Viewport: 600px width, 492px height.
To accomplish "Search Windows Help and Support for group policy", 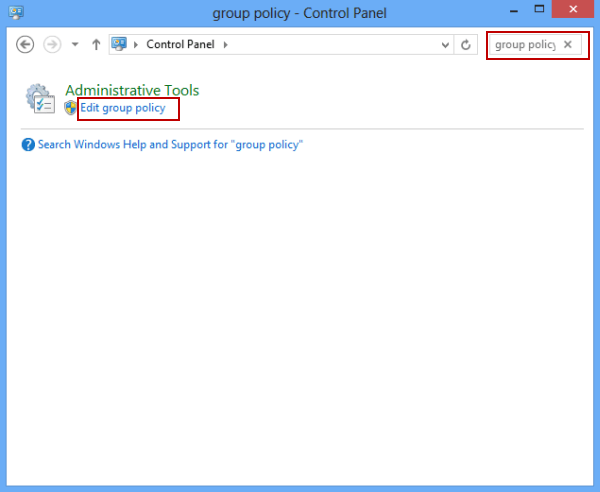I will tap(170, 145).
